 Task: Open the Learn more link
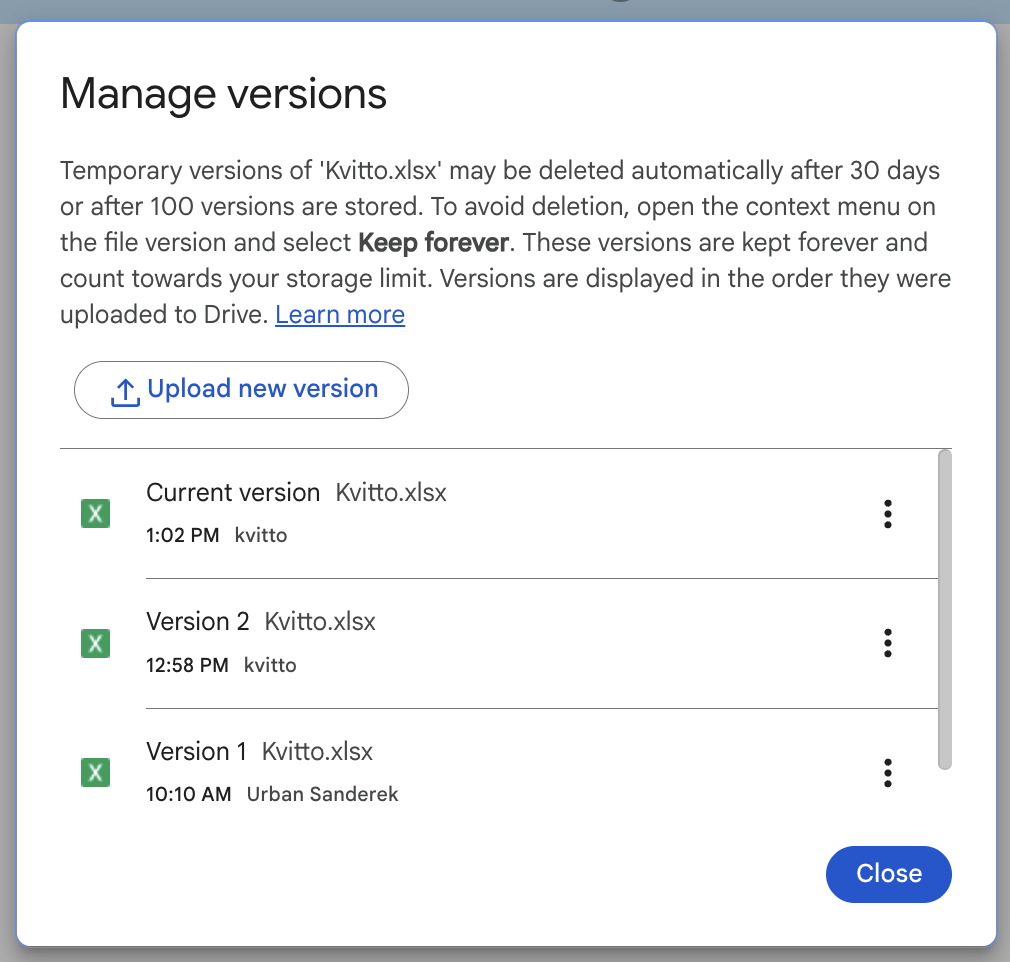pos(340,315)
